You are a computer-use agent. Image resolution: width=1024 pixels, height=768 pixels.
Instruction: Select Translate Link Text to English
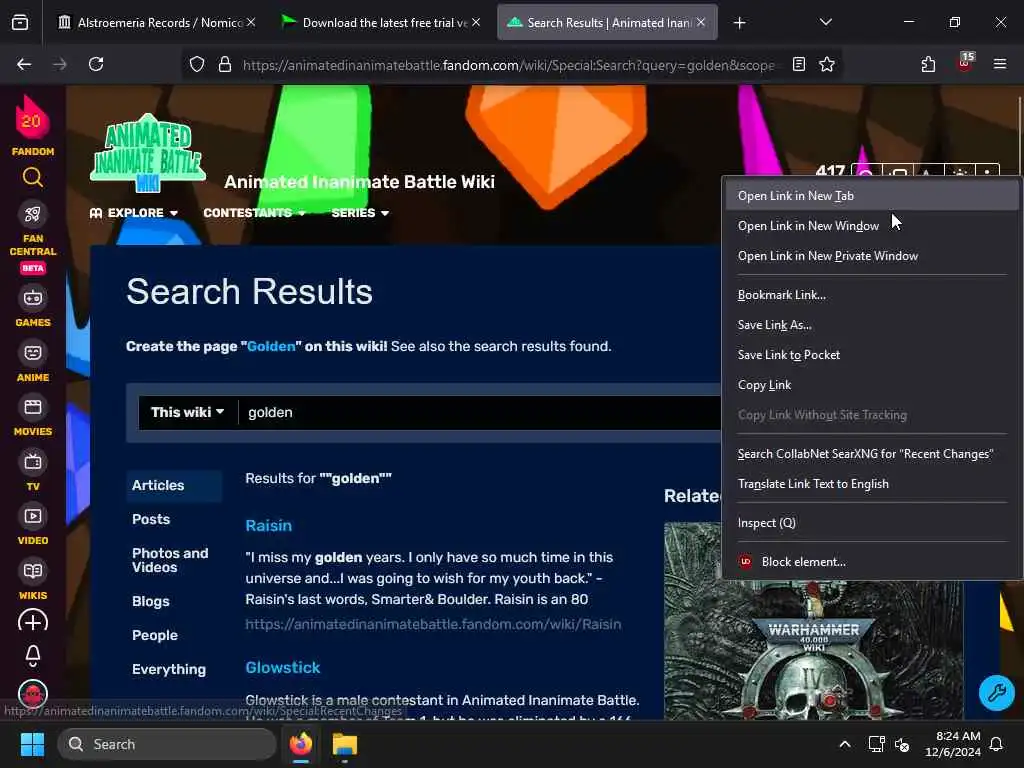(x=871, y=484)
